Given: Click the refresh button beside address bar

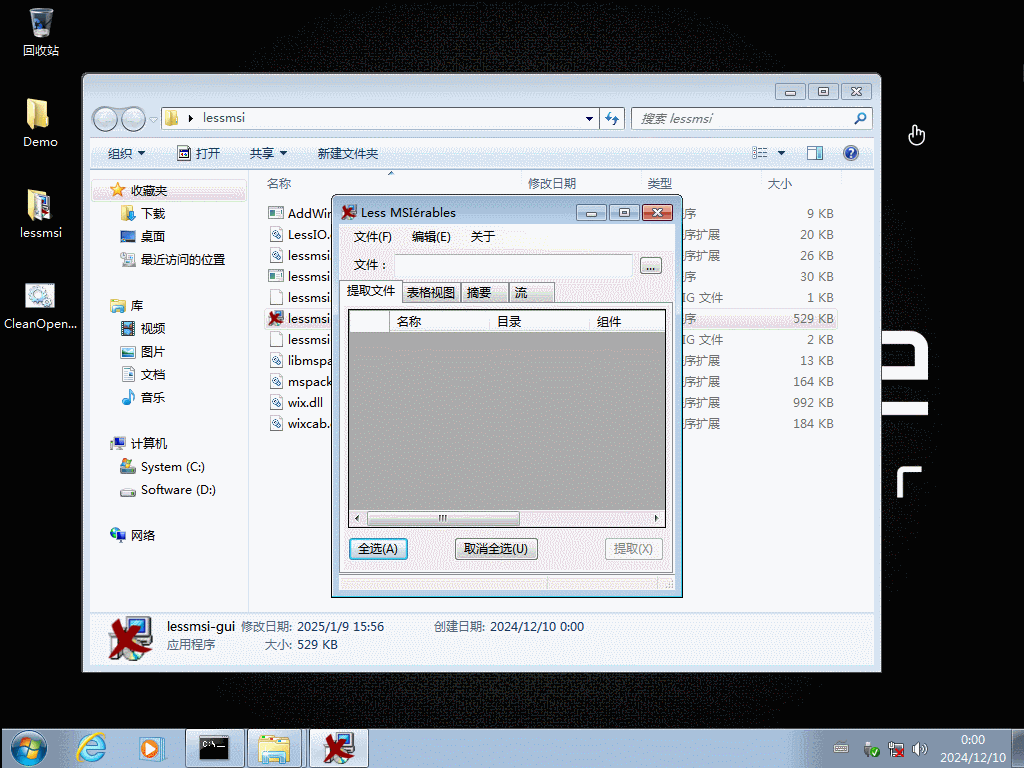Looking at the screenshot, I should click(x=613, y=118).
